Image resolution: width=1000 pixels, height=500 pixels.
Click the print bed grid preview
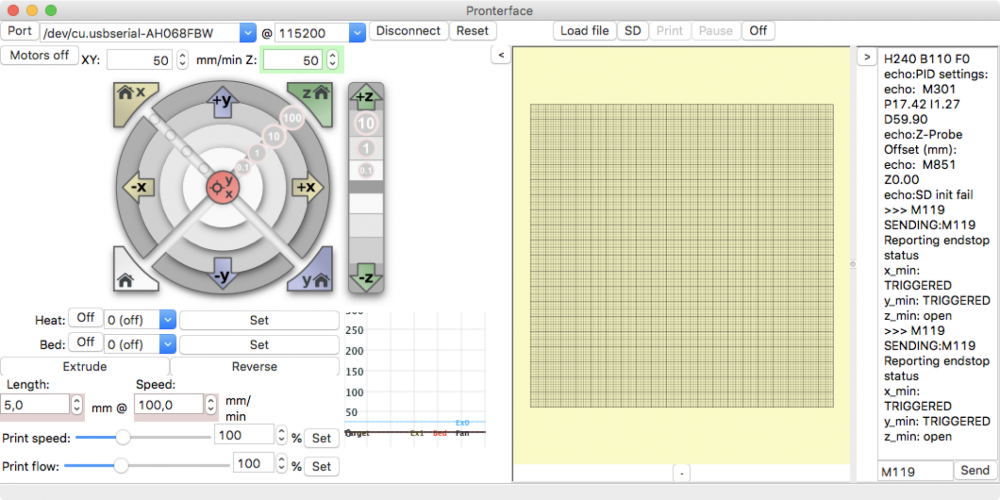pos(682,255)
